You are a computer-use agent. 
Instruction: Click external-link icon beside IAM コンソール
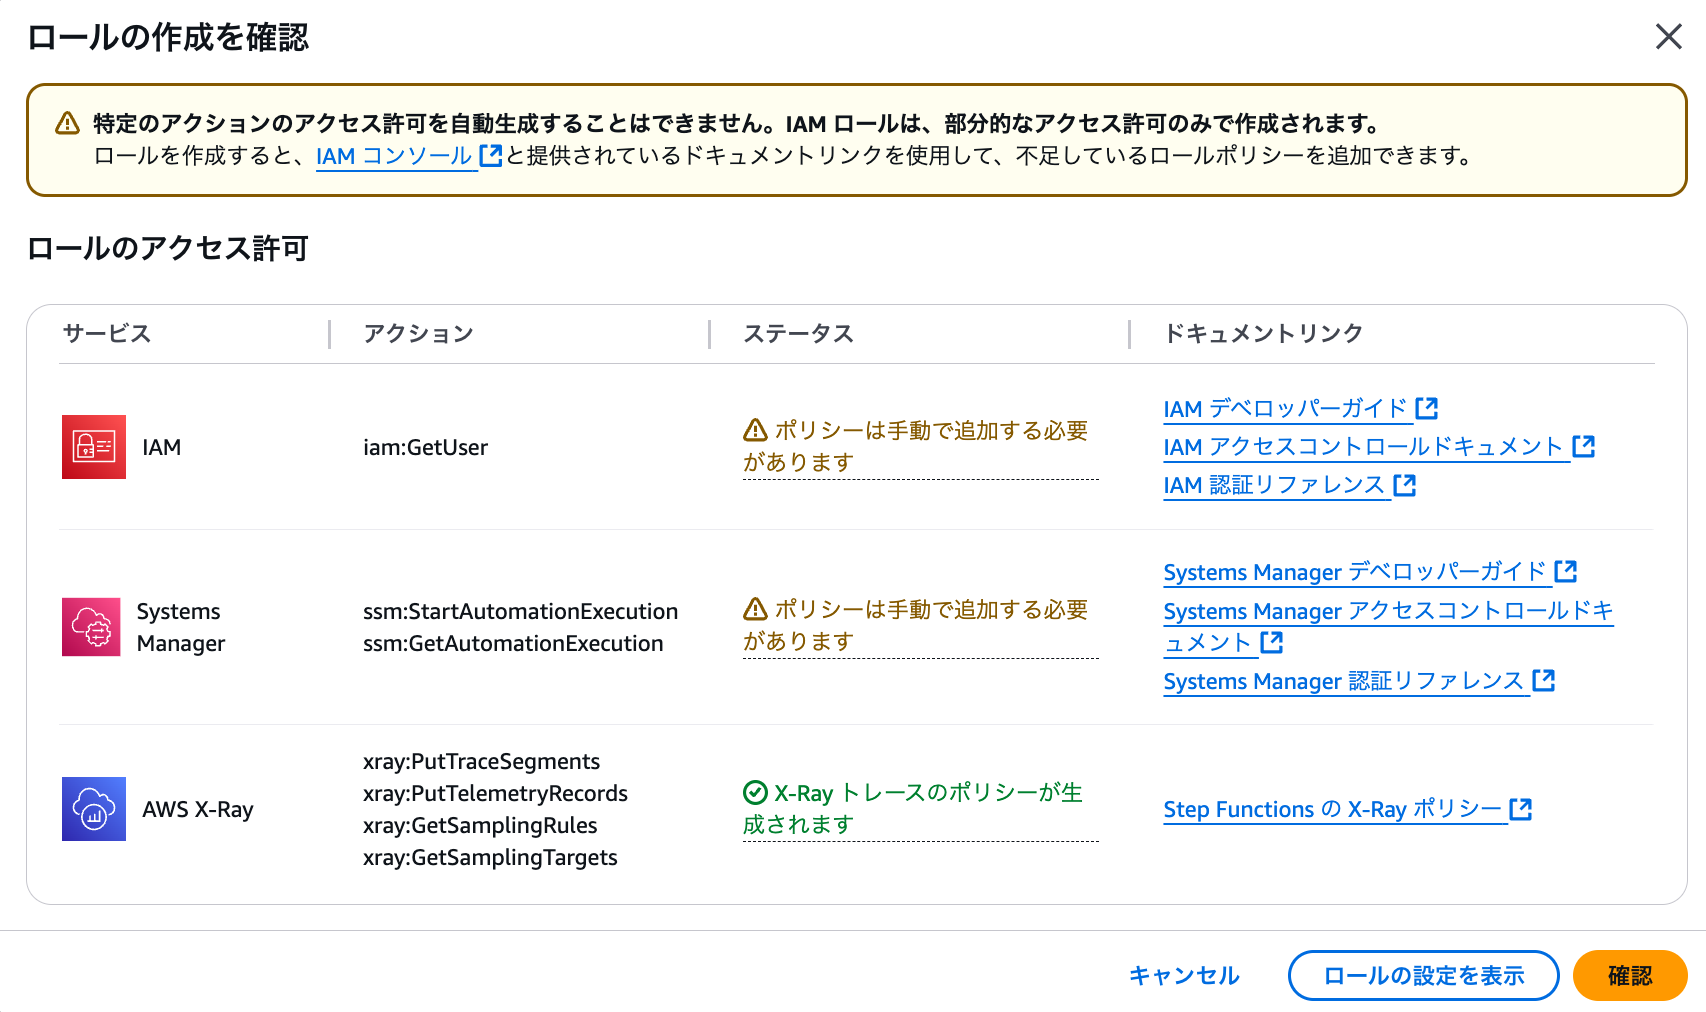(x=490, y=155)
